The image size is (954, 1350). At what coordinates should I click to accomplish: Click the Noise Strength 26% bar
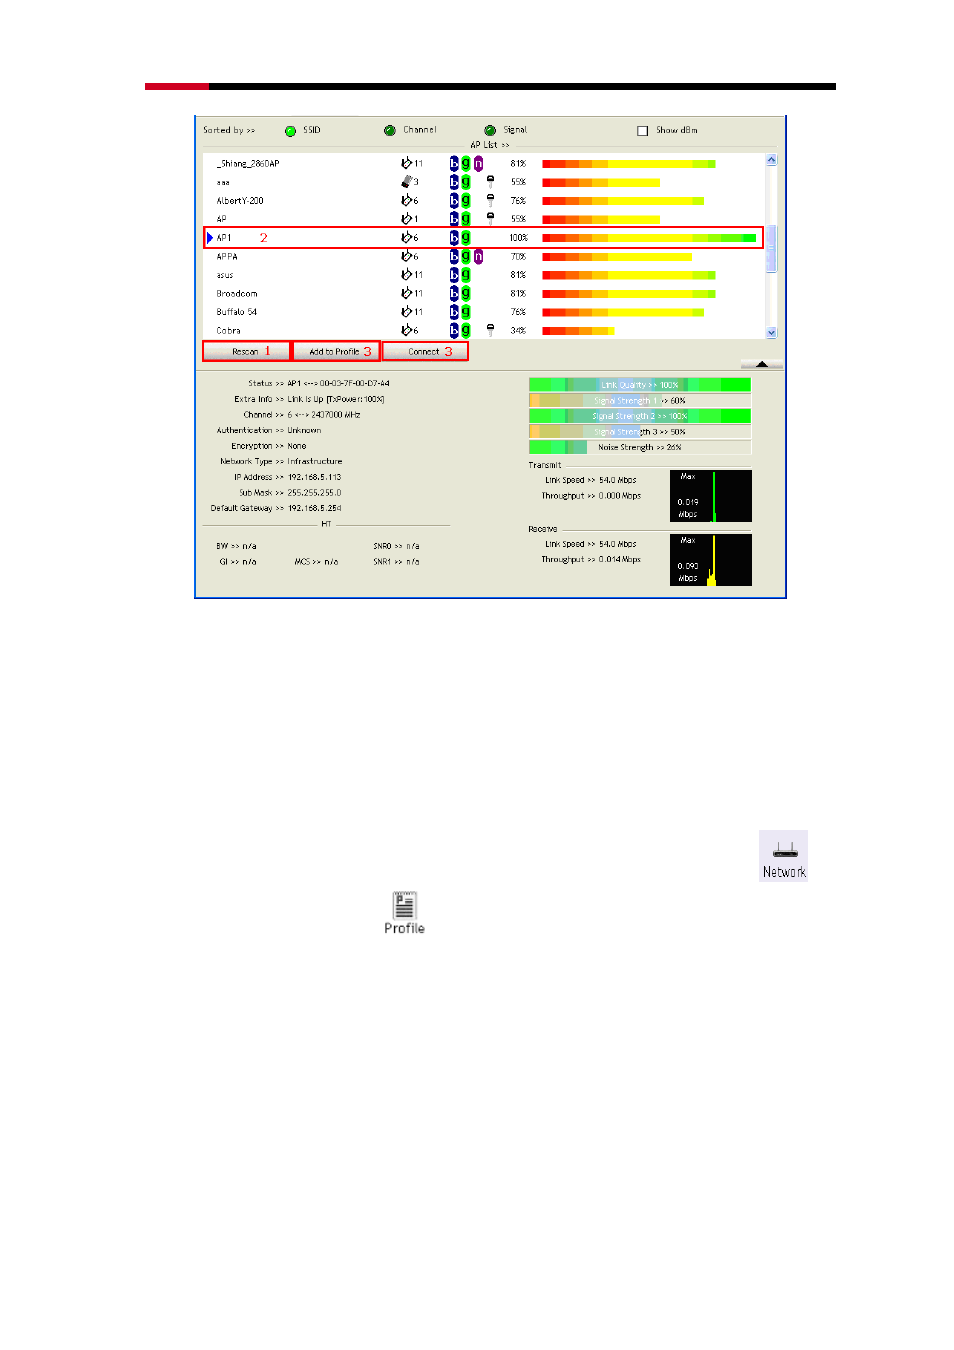pyautogui.click(x=640, y=447)
